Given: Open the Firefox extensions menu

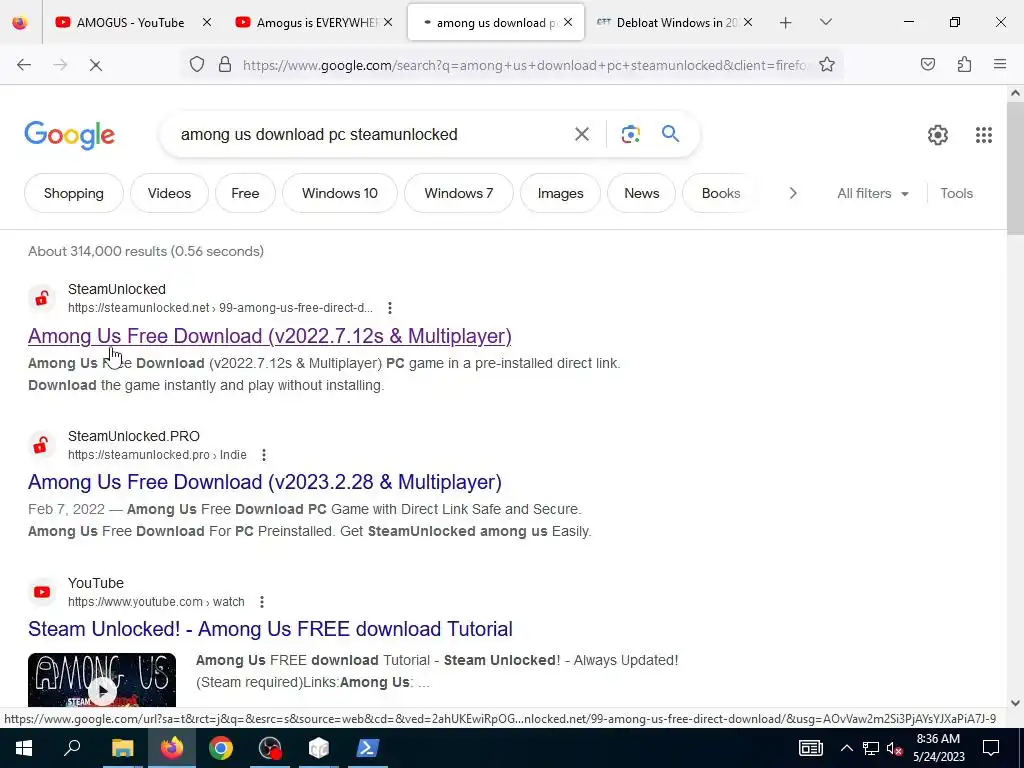Looking at the screenshot, I should [x=964, y=65].
